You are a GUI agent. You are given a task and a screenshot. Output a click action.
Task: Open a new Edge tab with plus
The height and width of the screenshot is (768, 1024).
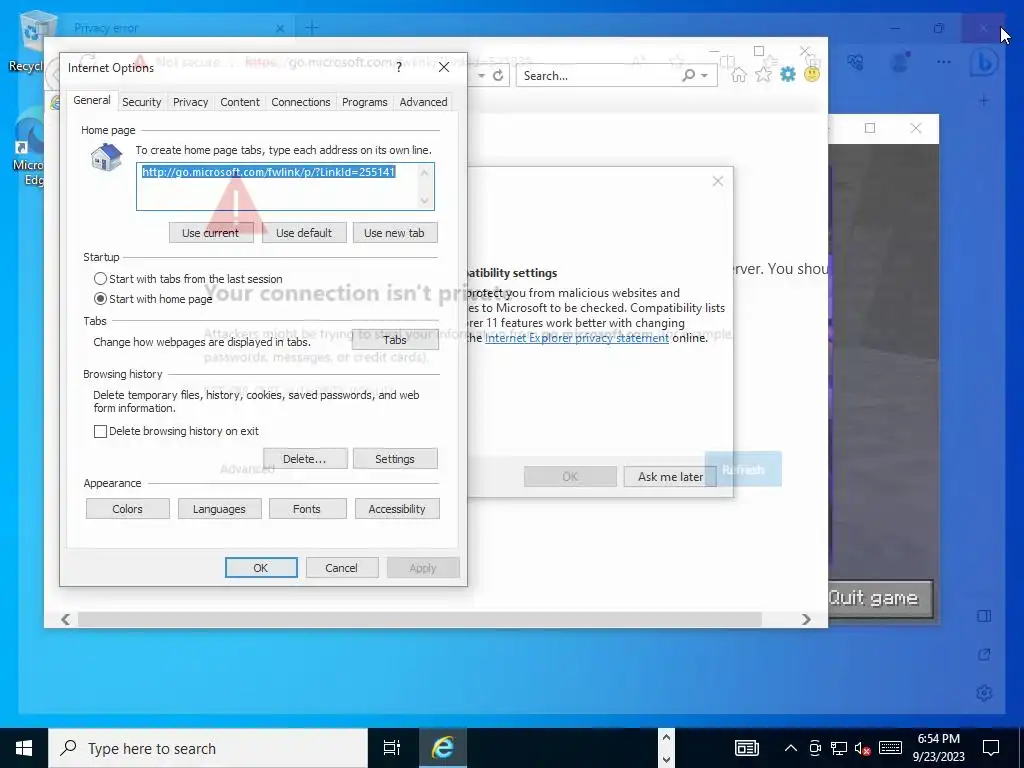(x=312, y=28)
